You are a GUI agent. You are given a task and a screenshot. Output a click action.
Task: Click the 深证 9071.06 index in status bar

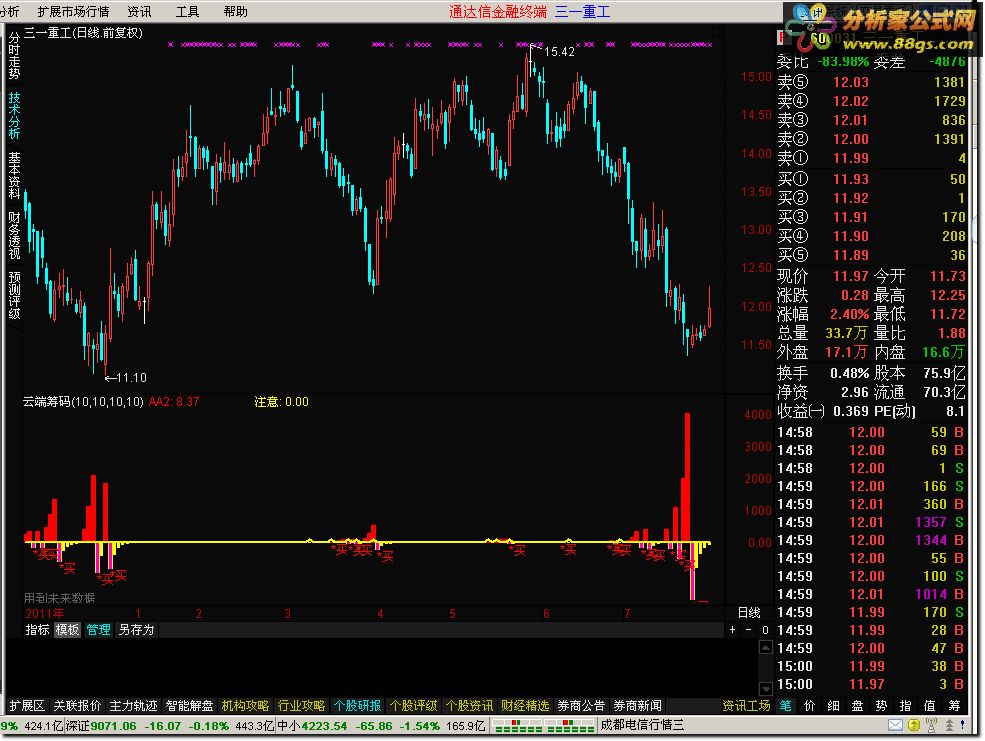[101, 726]
